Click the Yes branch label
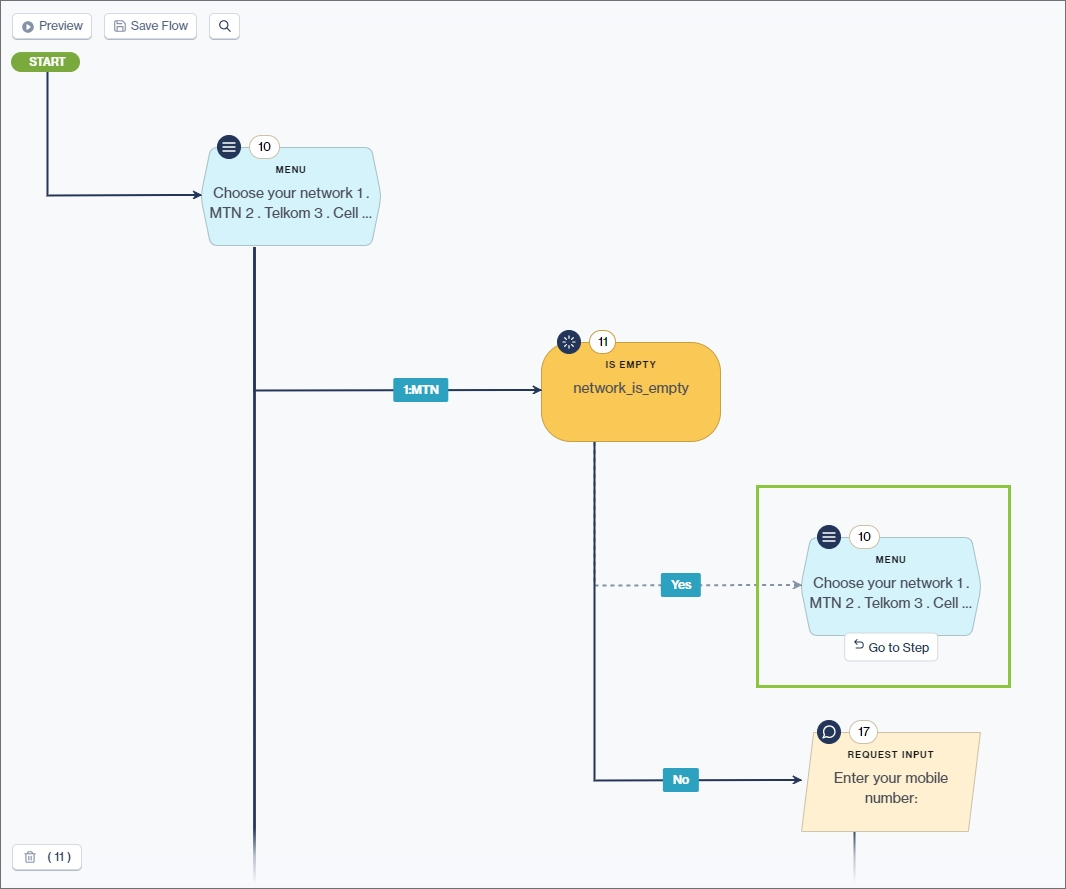The width and height of the screenshot is (1066, 889). (681, 585)
